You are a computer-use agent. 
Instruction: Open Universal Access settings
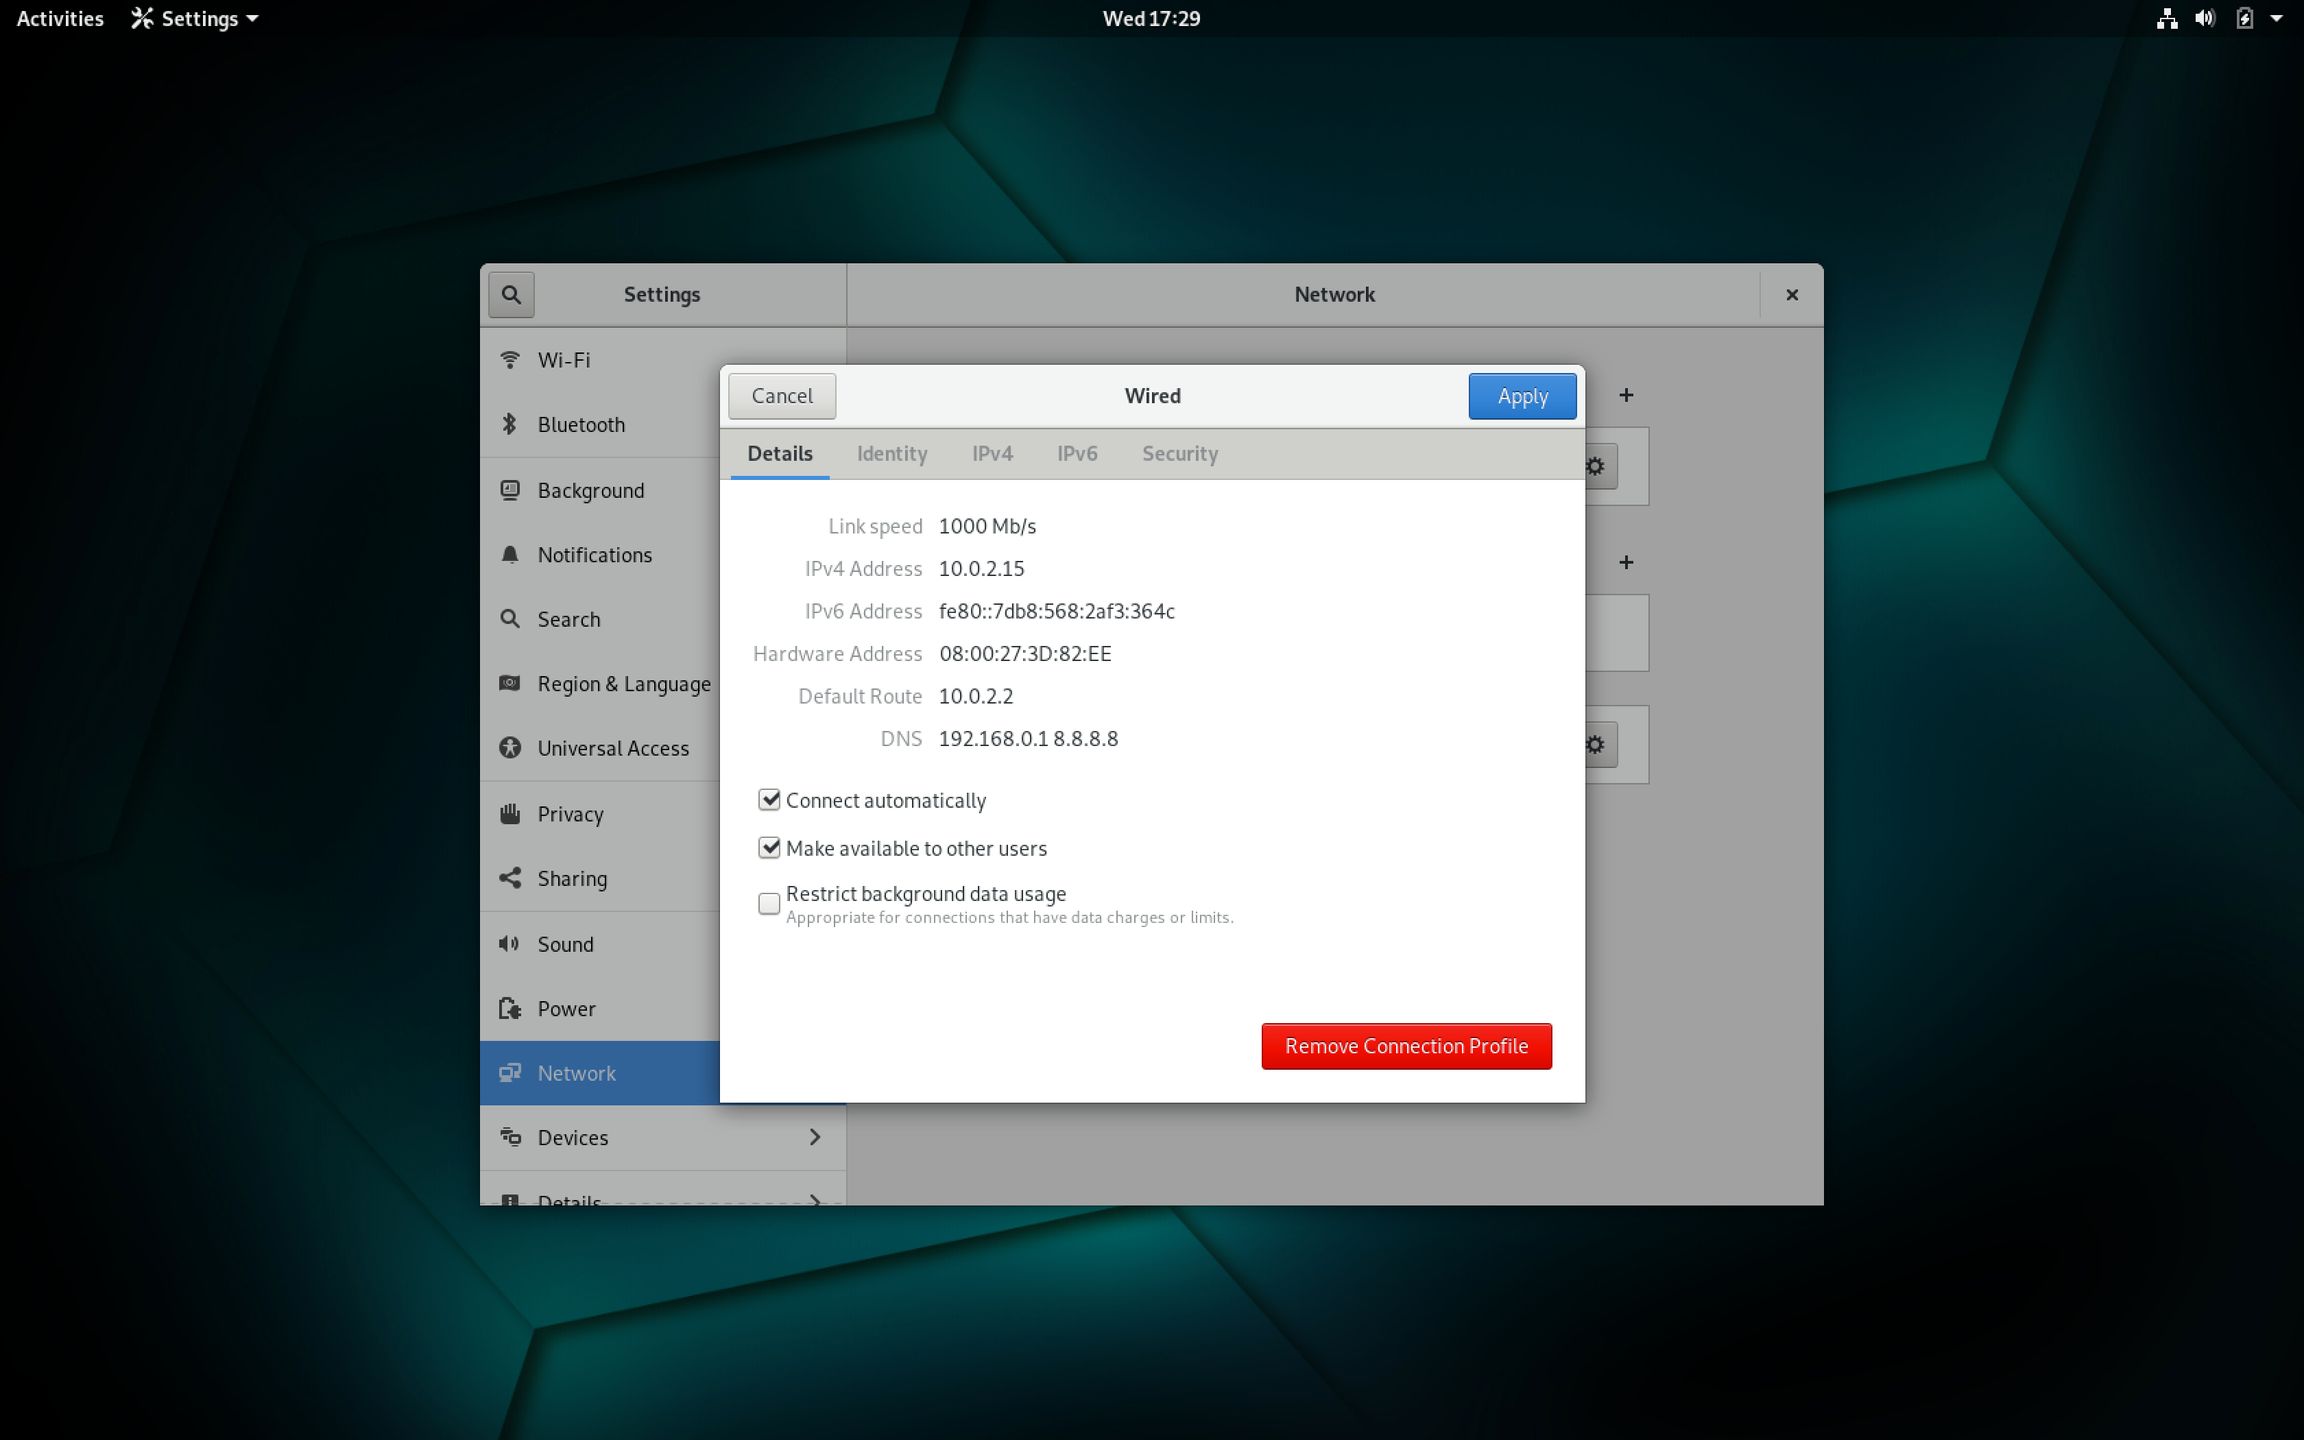coord(612,749)
